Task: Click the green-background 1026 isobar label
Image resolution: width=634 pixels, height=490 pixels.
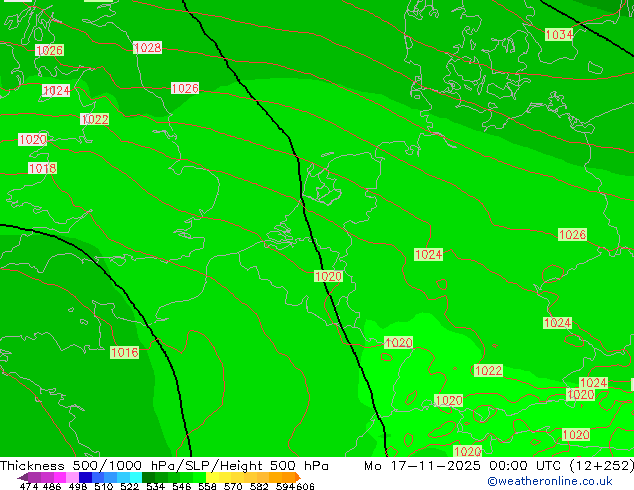Action: (x=572, y=234)
